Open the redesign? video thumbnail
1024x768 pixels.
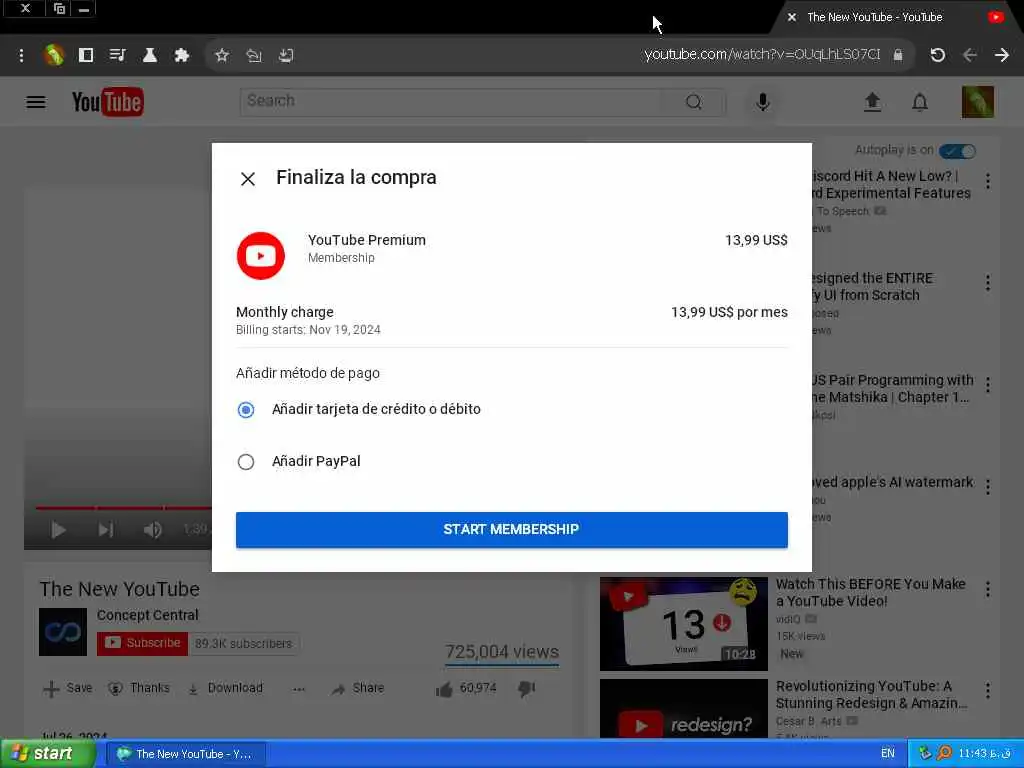click(x=684, y=709)
